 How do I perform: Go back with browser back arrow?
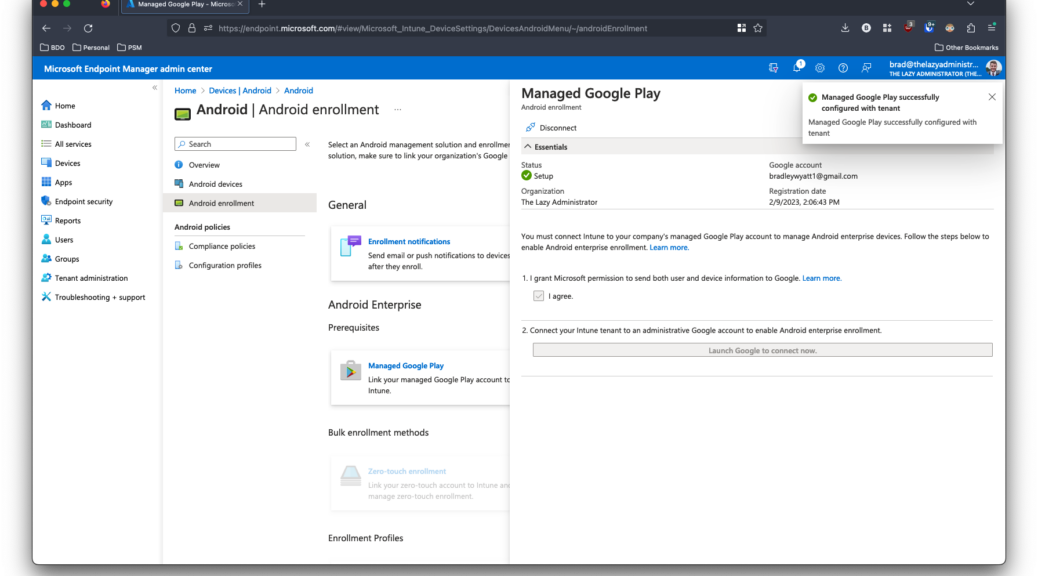46,28
